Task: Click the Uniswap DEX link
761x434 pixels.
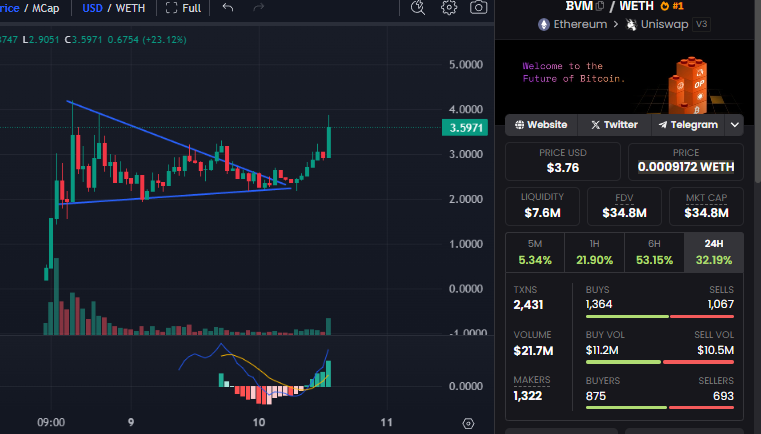Action: [657, 24]
